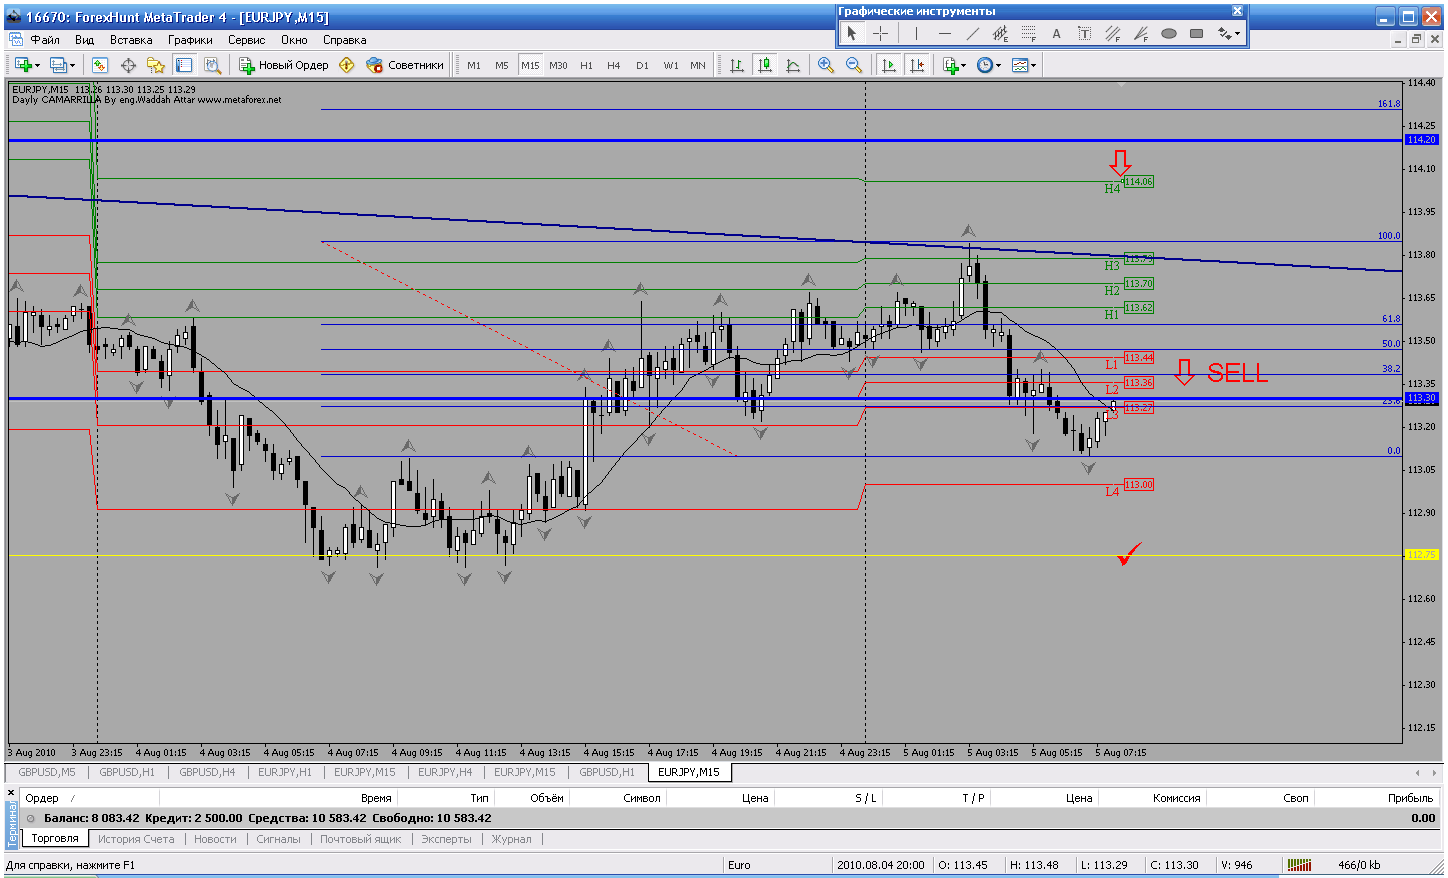
Task: Click the zoom out magnifier icon
Action: click(853, 65)
